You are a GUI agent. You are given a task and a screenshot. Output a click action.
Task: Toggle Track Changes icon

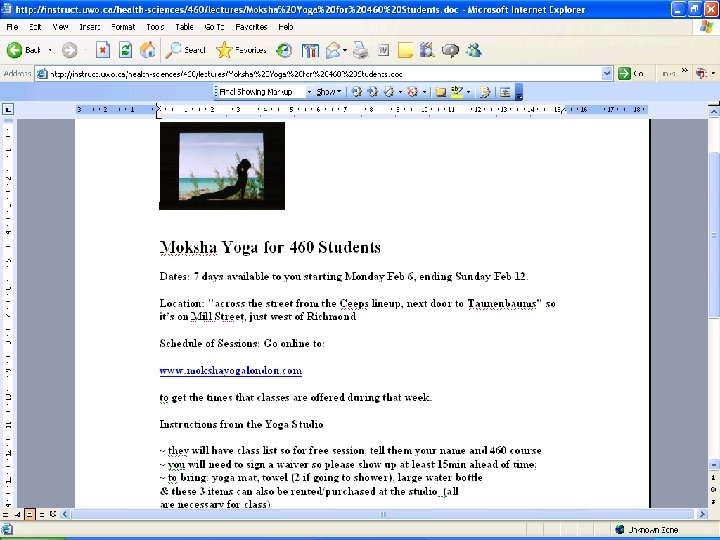(x=485, y=92)
